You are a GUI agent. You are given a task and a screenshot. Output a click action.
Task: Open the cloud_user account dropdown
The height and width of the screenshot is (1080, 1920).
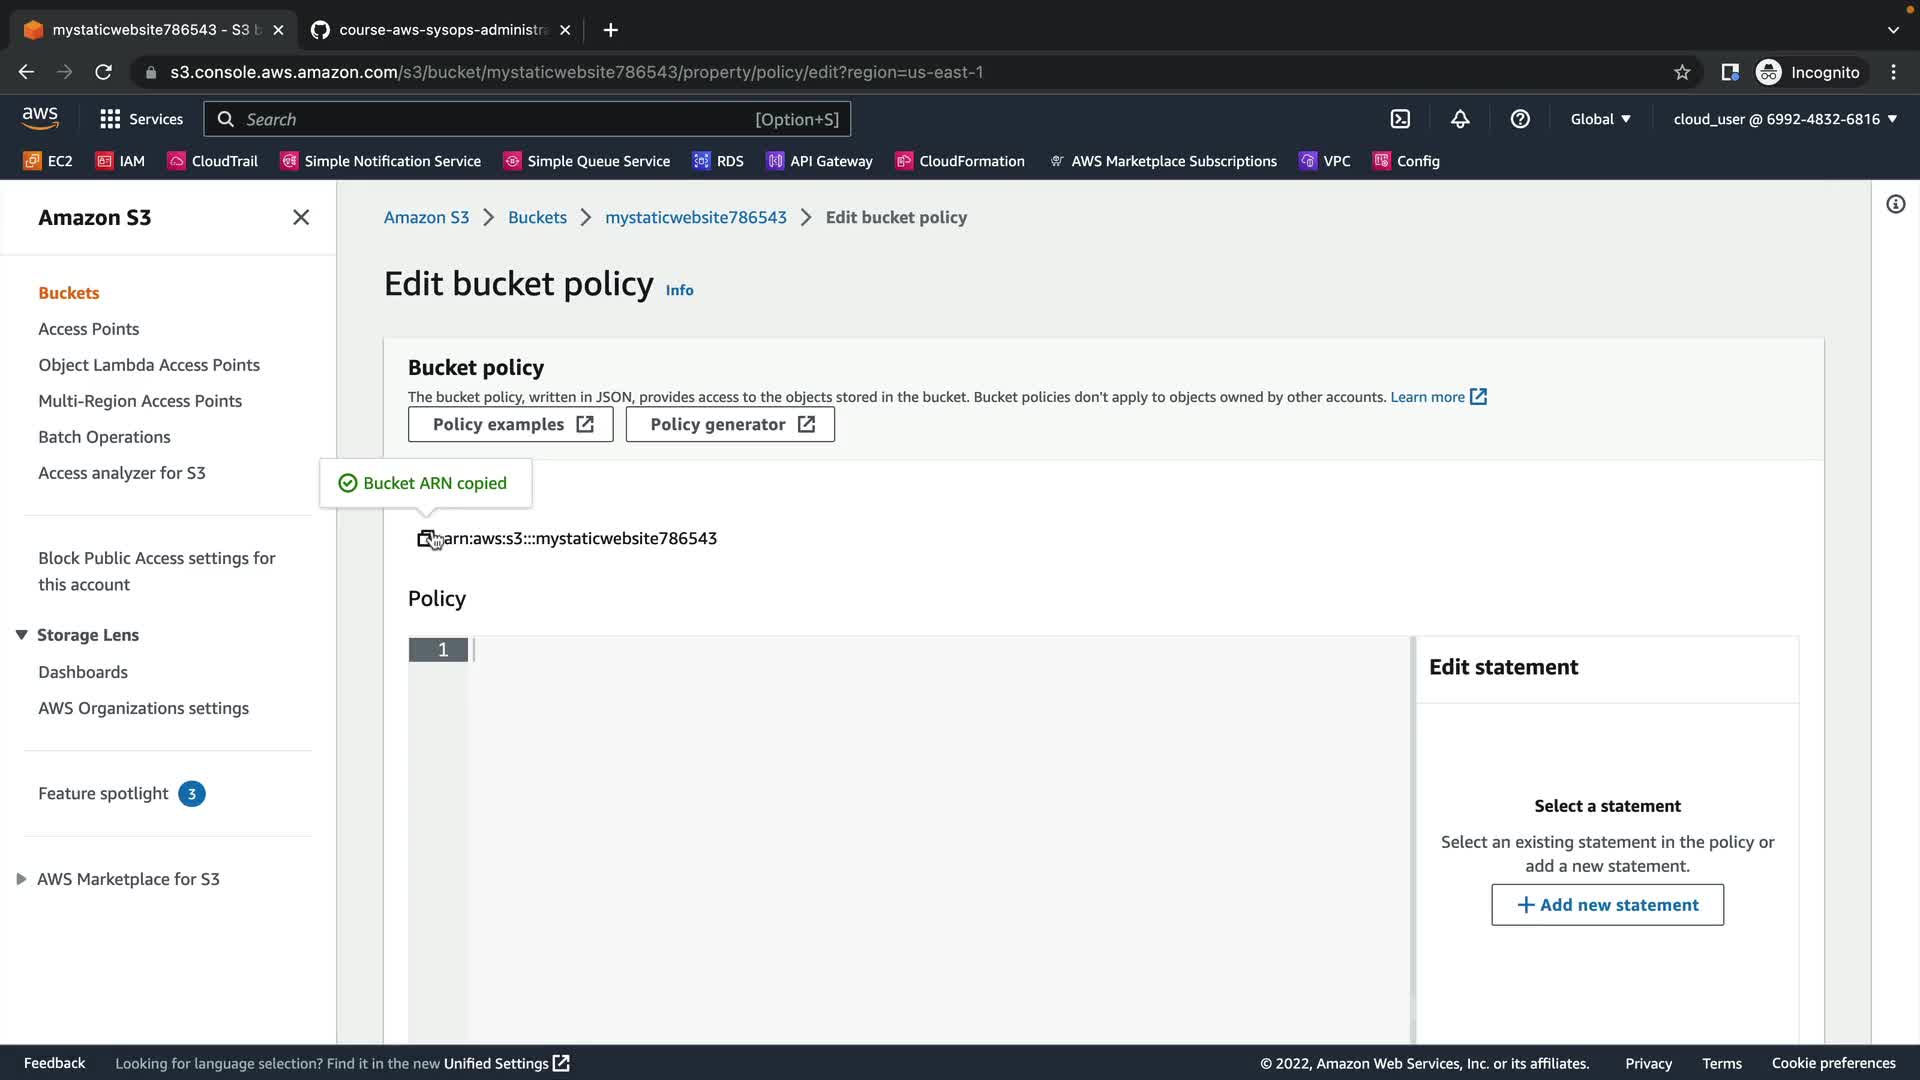tap(1785, 119)
